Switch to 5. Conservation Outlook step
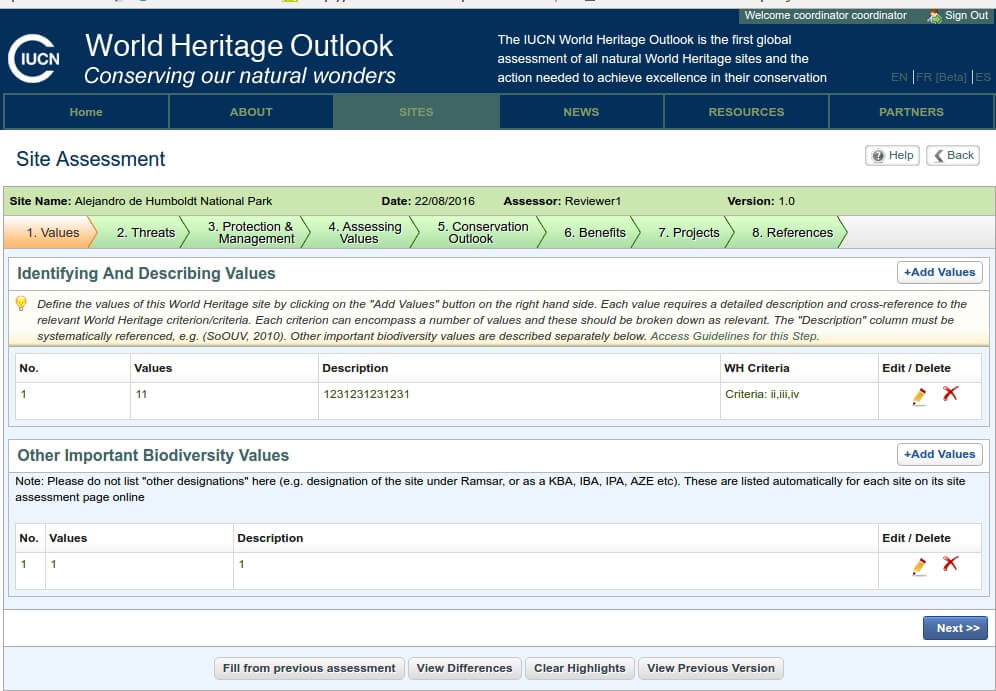Image resolution: width=996 pixels, height=691 pixels. pyautogui.click(x=483, y=232)
